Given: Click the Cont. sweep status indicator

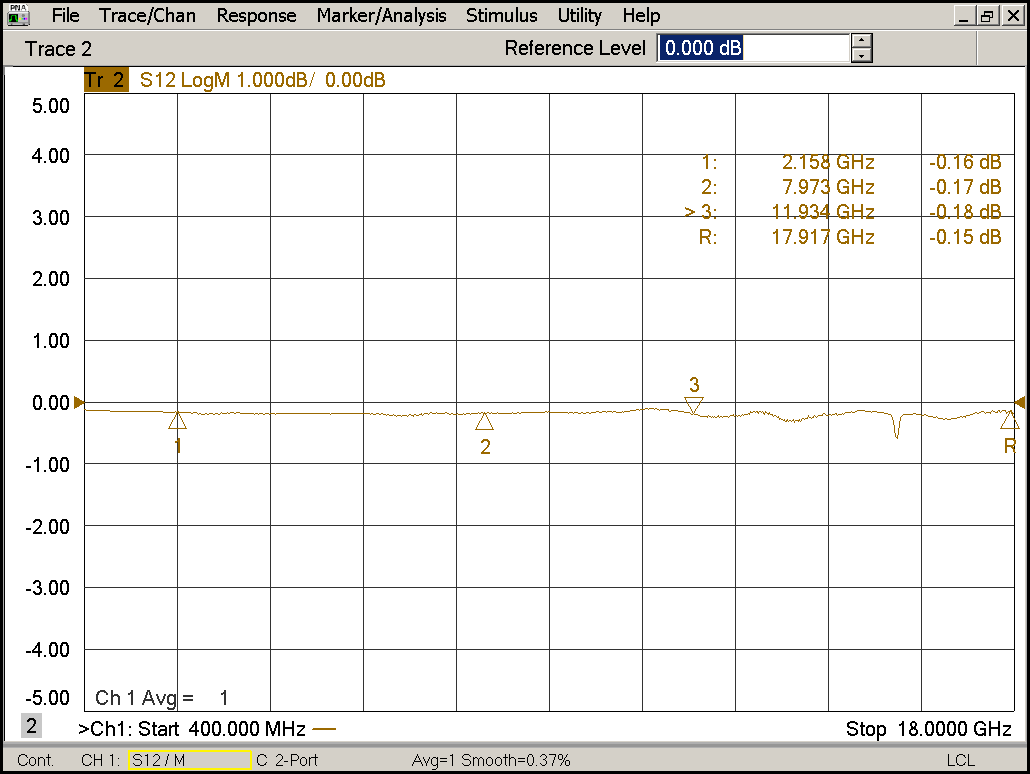Looking at the screenshot, I should click(36, 760).
